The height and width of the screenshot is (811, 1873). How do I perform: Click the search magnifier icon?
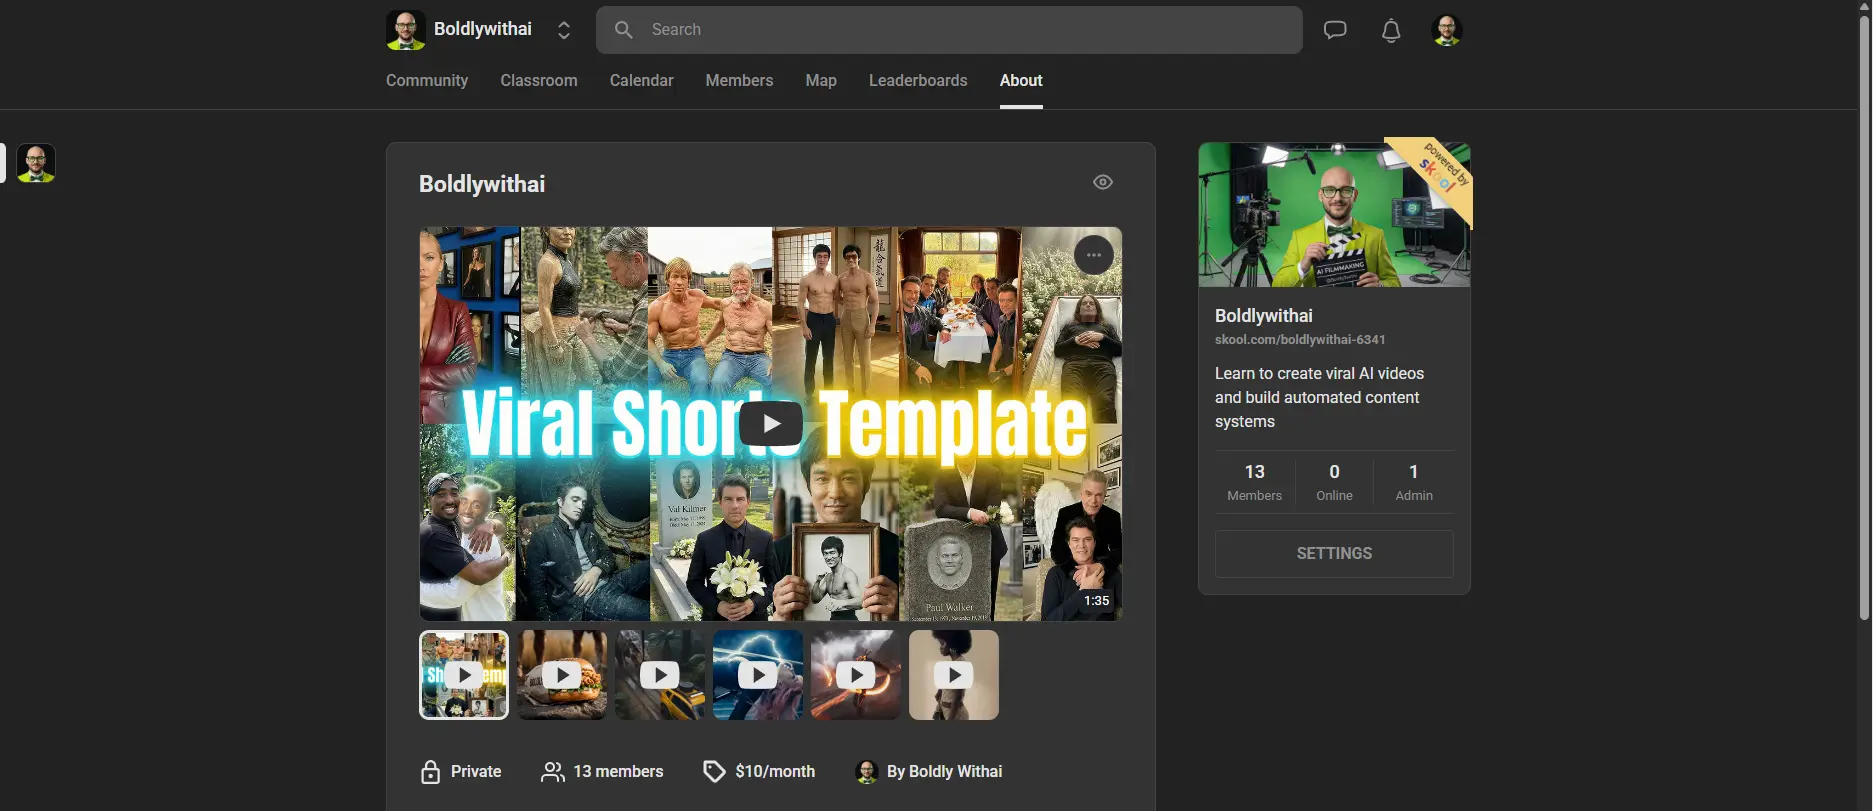click(x=624, y=30)
